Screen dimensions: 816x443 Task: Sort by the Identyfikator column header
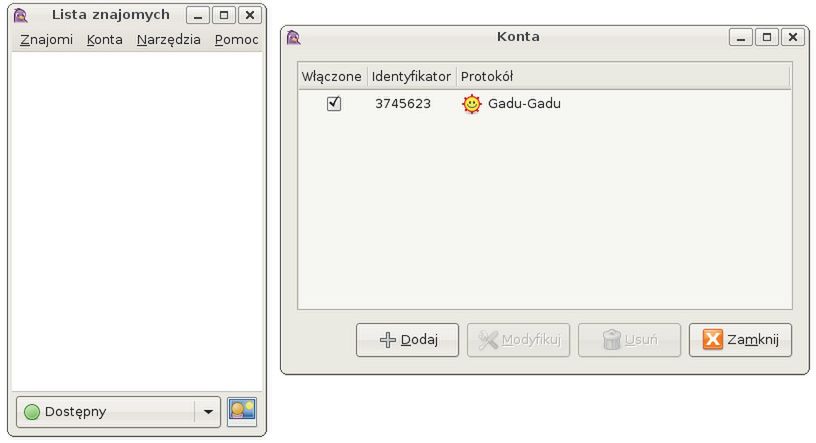click(x=411, y=77)
